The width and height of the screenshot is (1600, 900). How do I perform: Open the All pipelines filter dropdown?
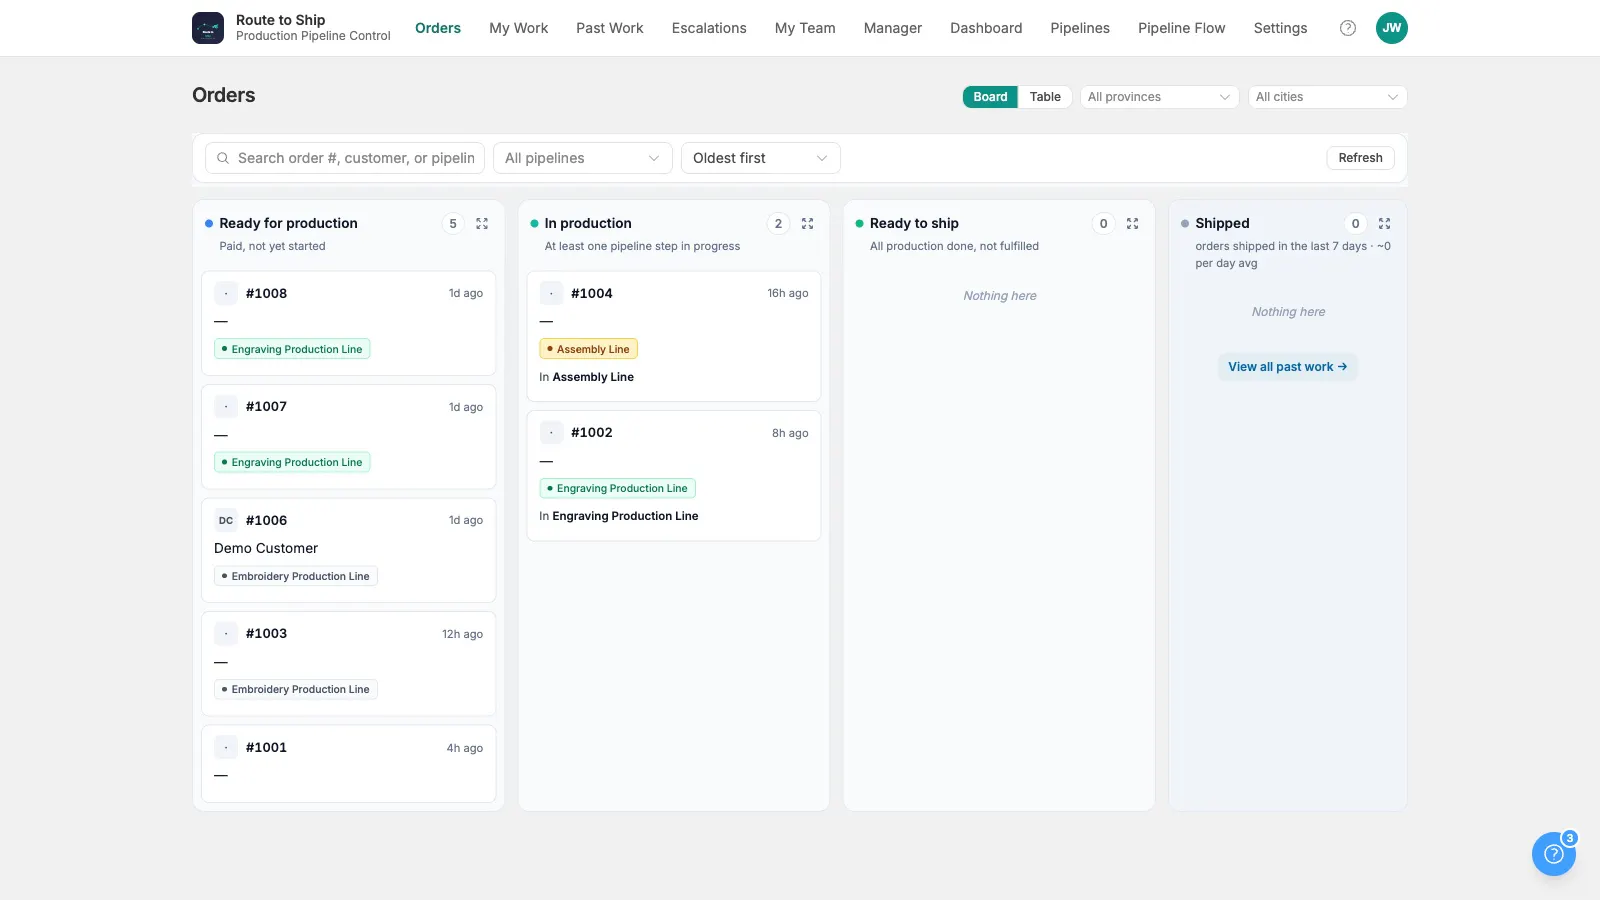pyautogui.click(x=582, y=158)
